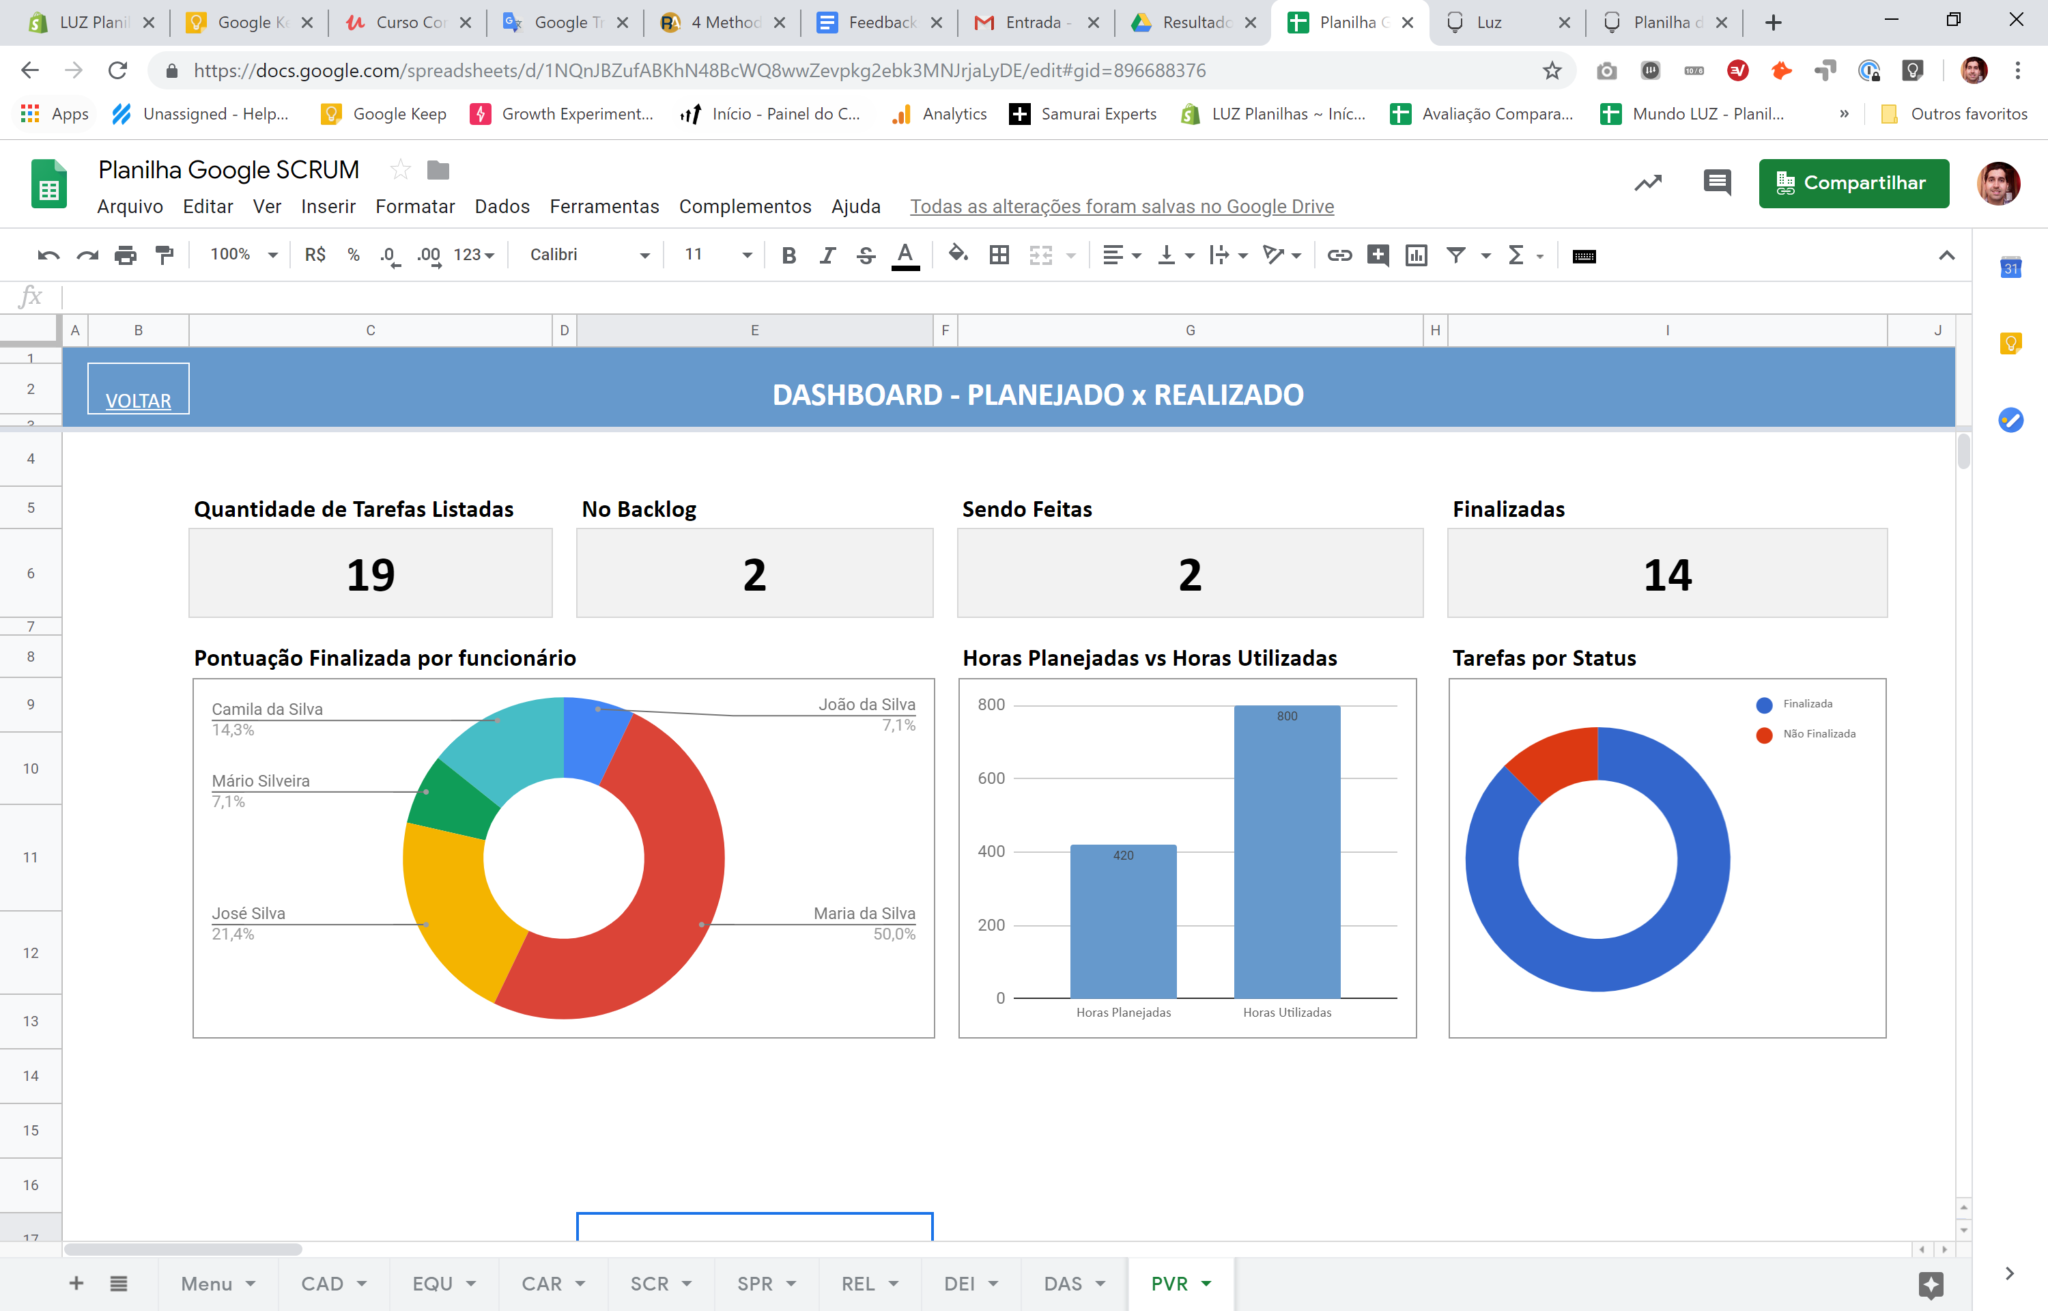Activate the paint format tool
Screen dimensions: 2048x1311
tap(163, 255)
